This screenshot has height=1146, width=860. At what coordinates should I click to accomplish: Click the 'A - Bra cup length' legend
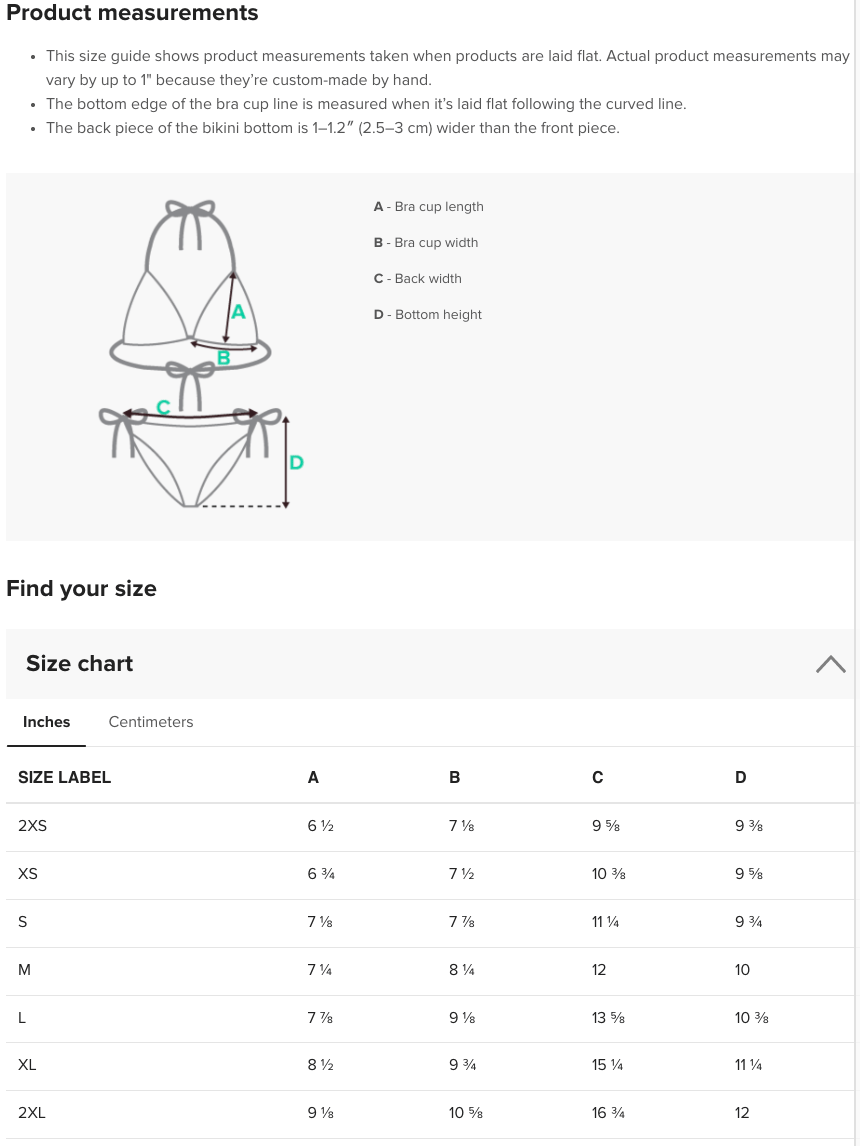(x=428, y=207)
